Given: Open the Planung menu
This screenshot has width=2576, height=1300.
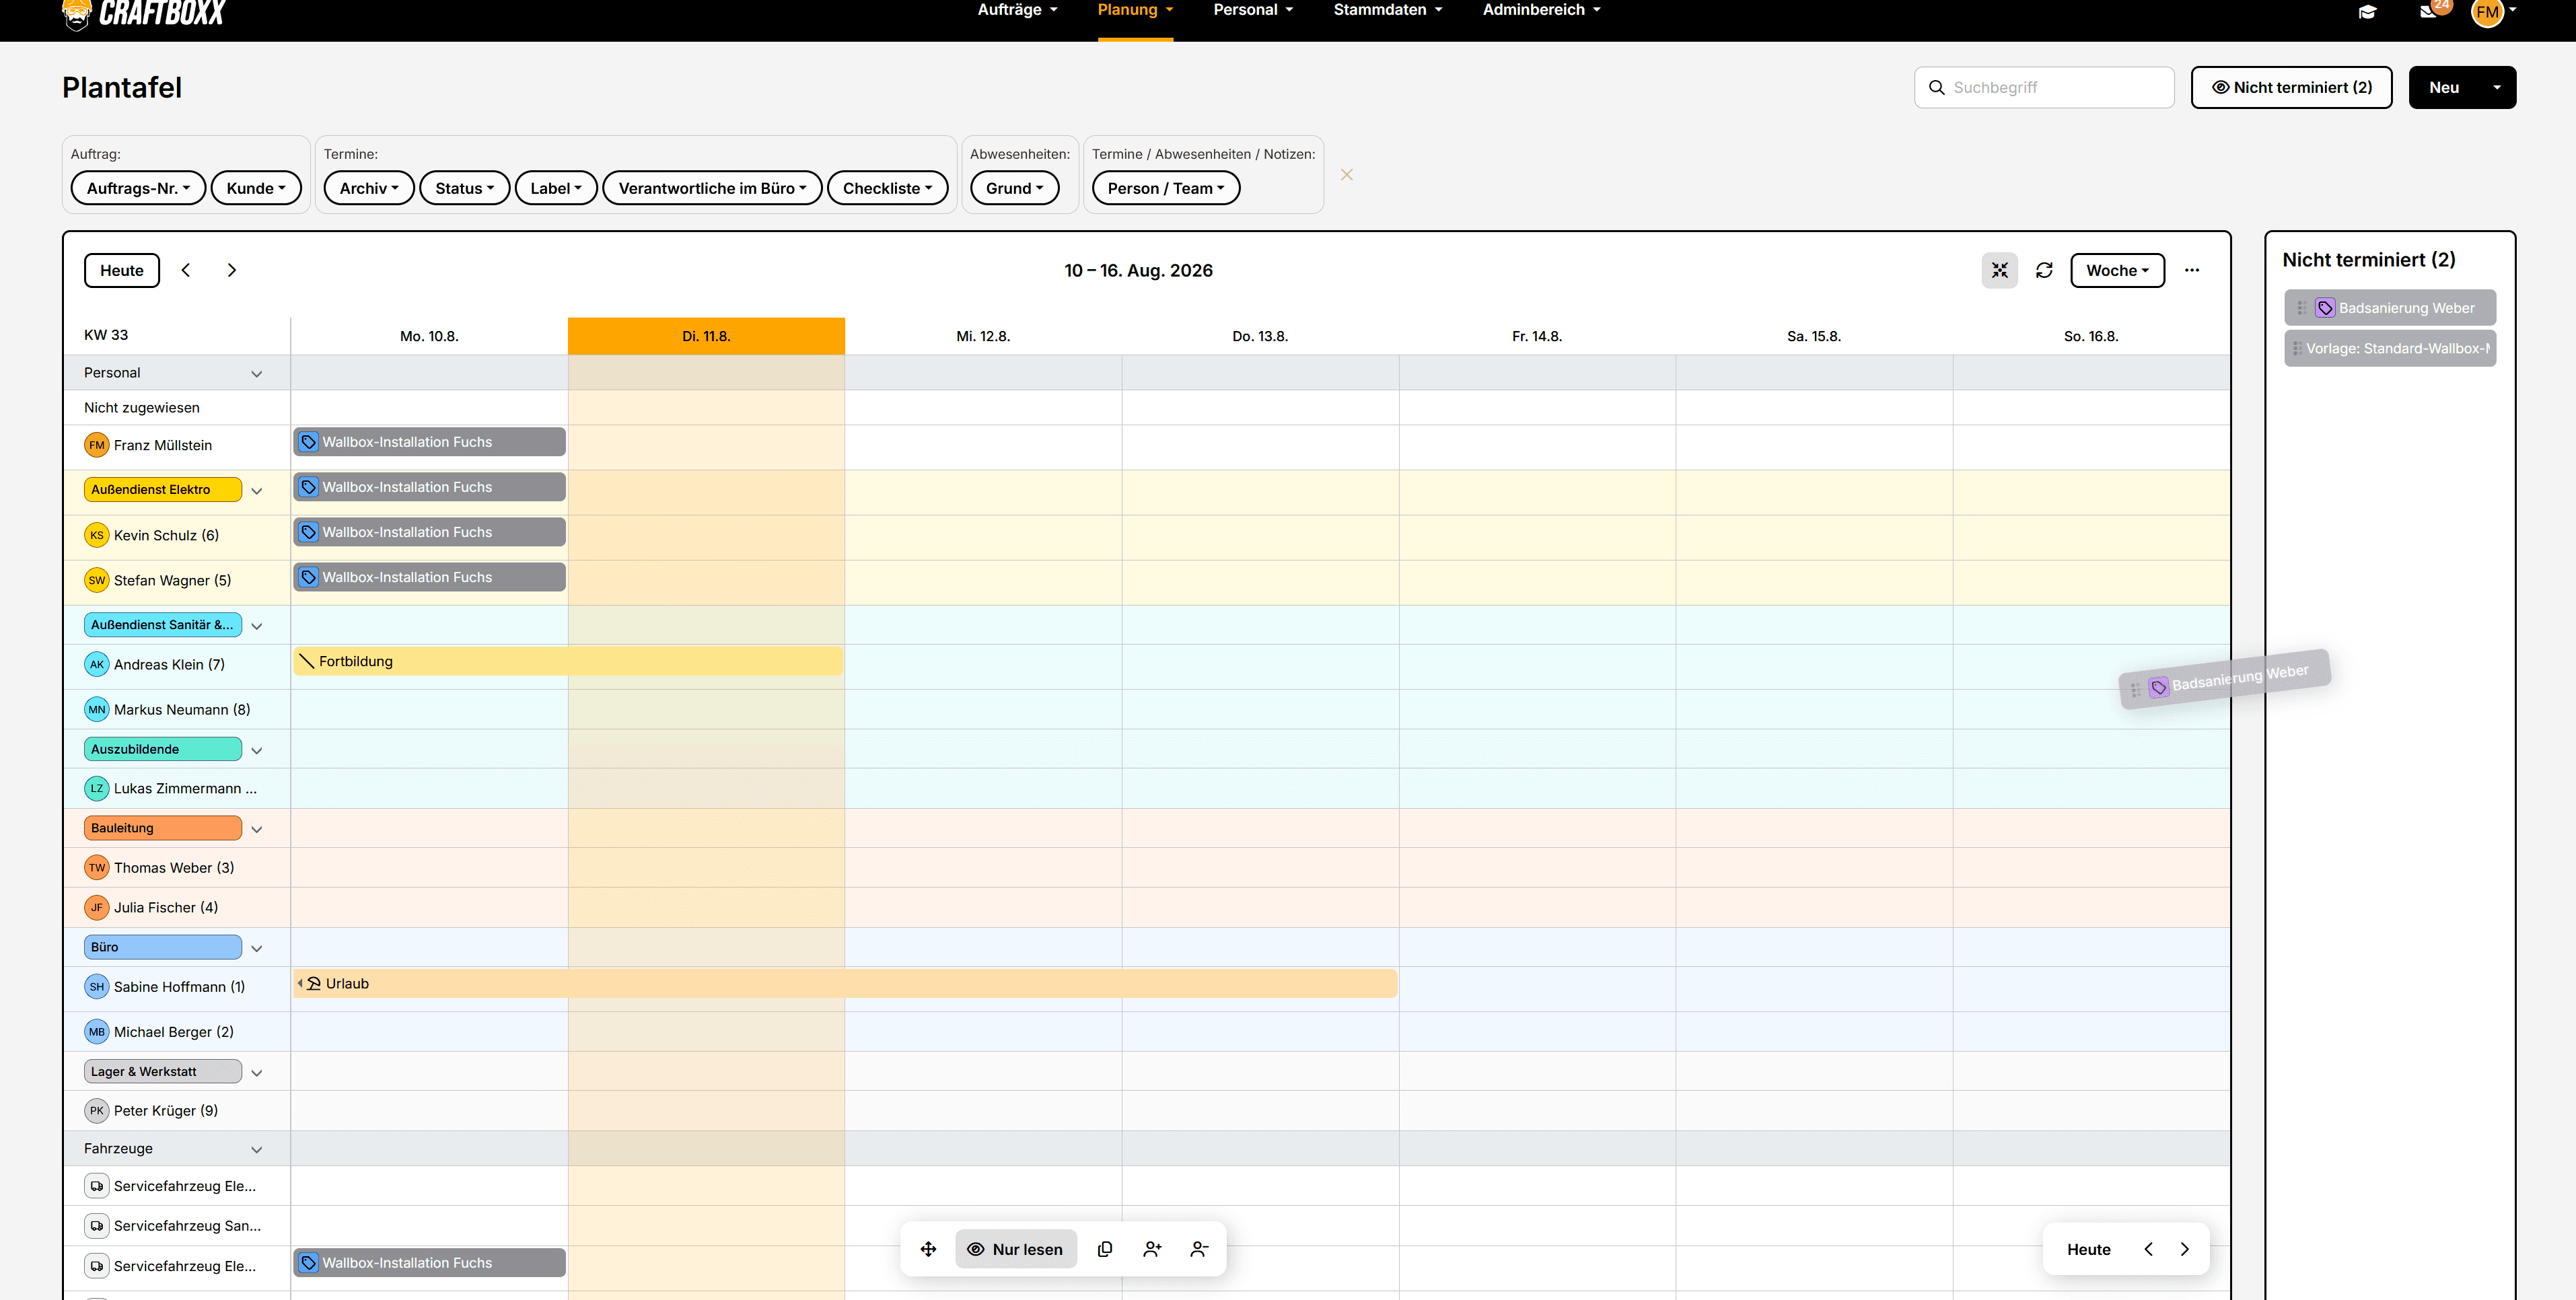Looking at the screenshot, I should pos(1135,10).
